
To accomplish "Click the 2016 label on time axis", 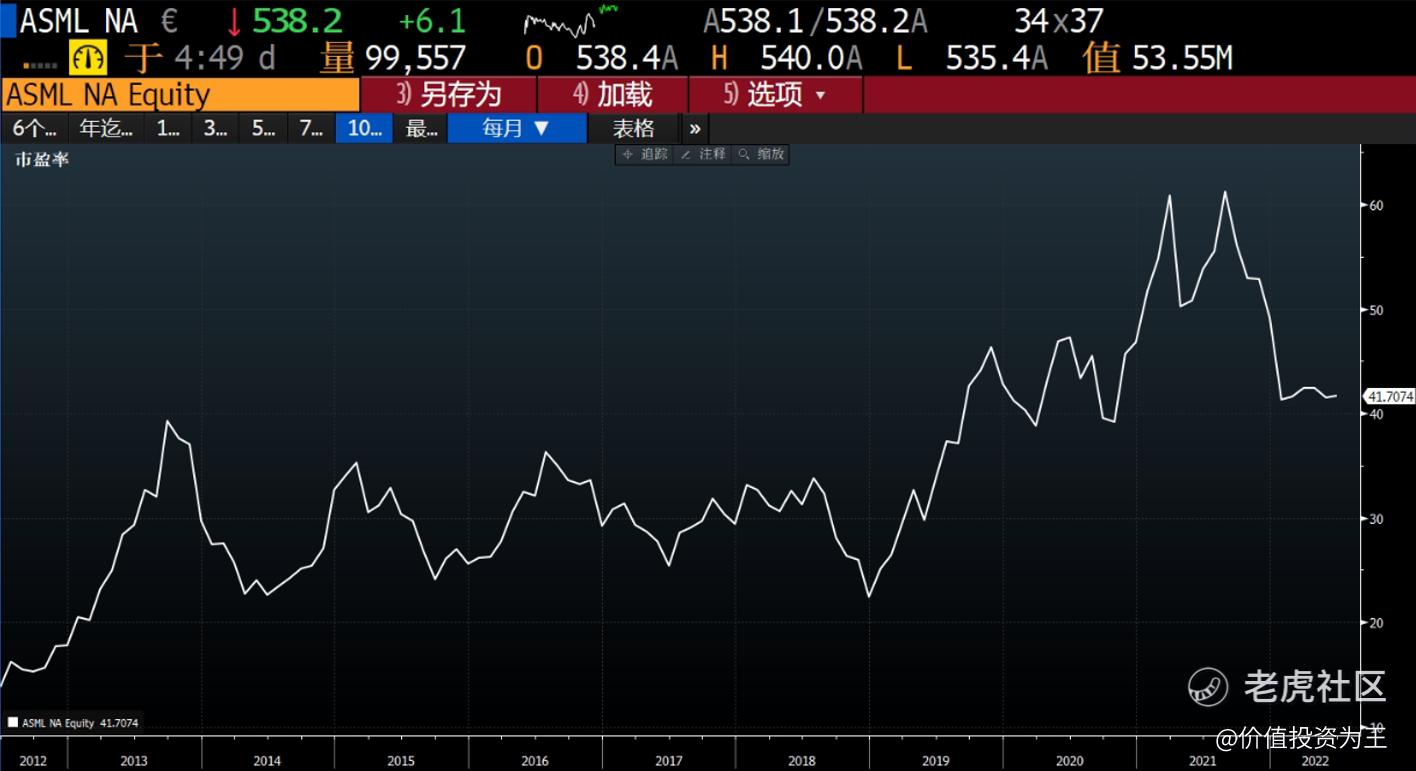I will [x=535, y=761].
